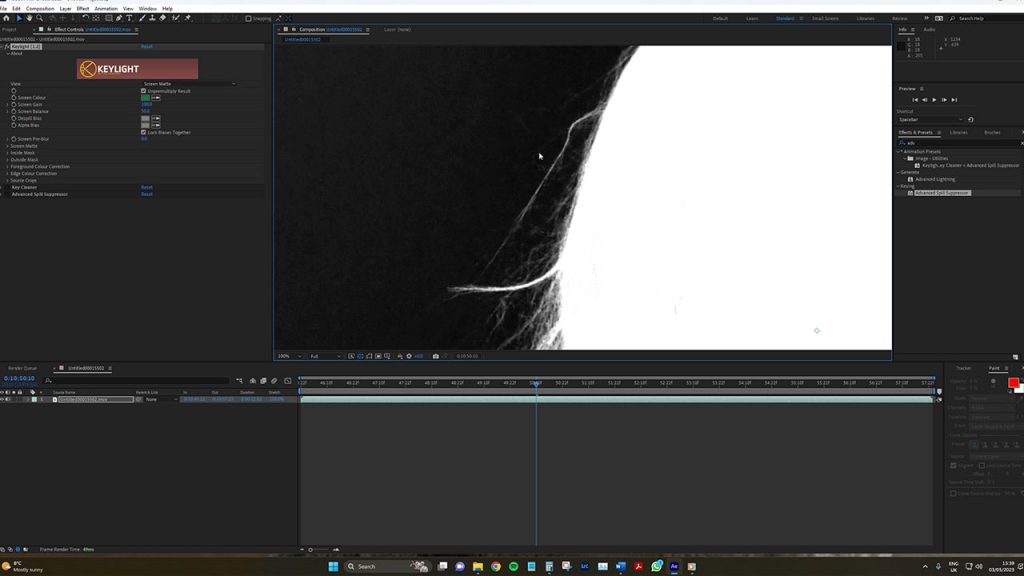
Task: Open WhatsApp from the taskbar
Action: tap(656, 566)
